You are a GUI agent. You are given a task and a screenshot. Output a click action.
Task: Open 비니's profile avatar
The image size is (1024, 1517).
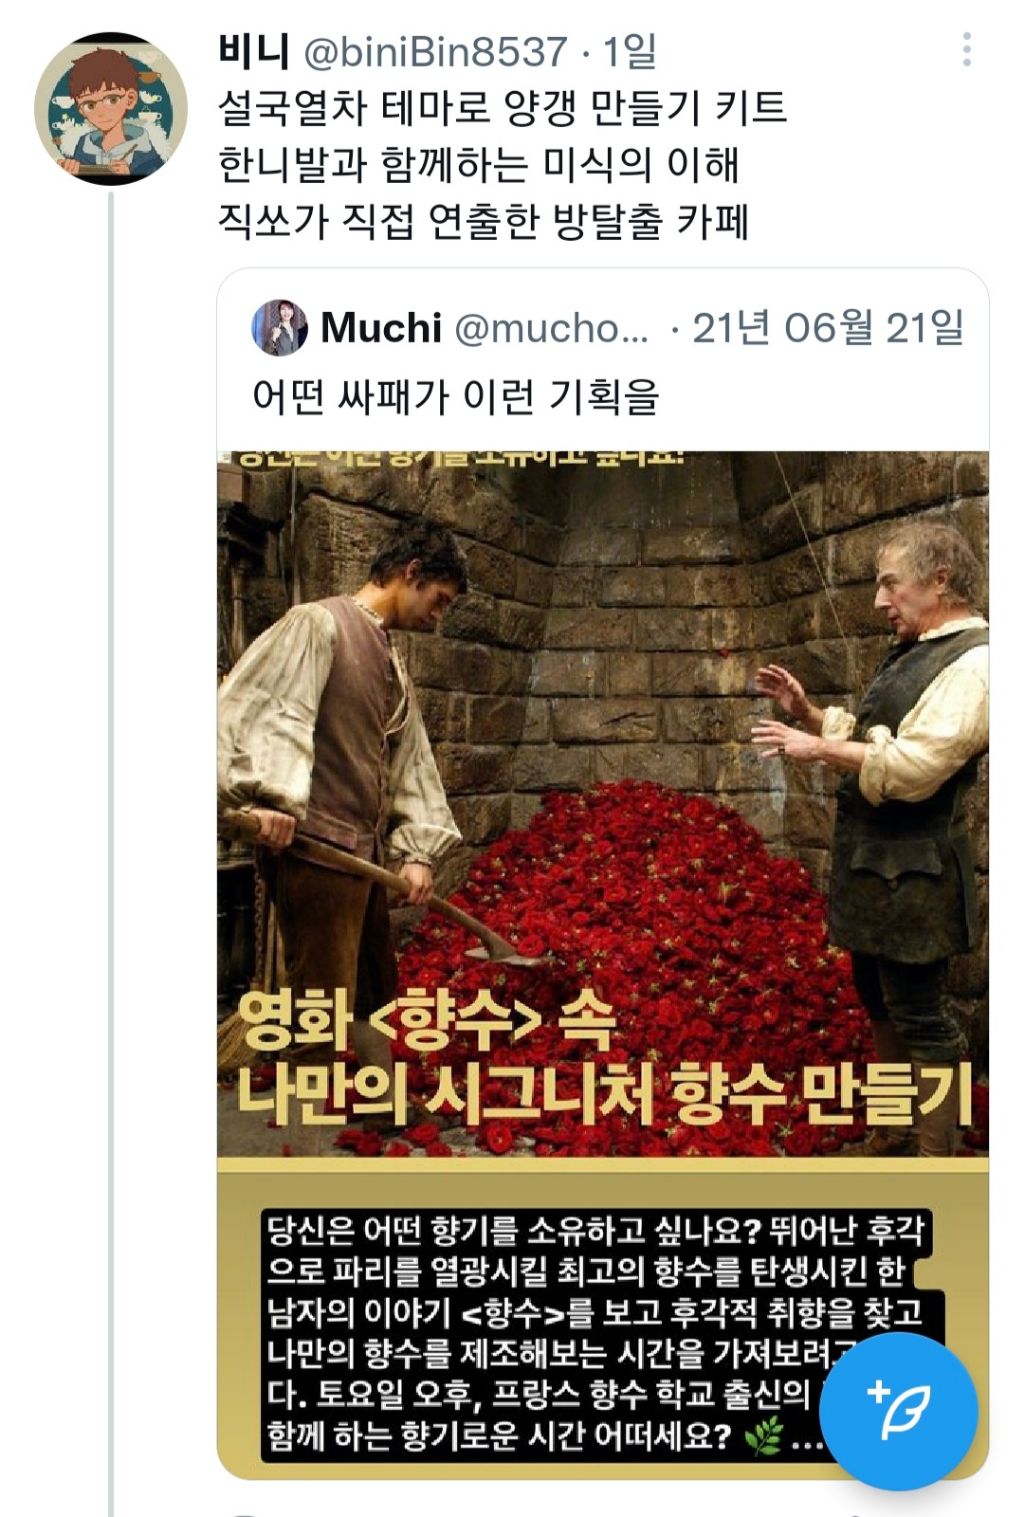(x=111, y=108)
